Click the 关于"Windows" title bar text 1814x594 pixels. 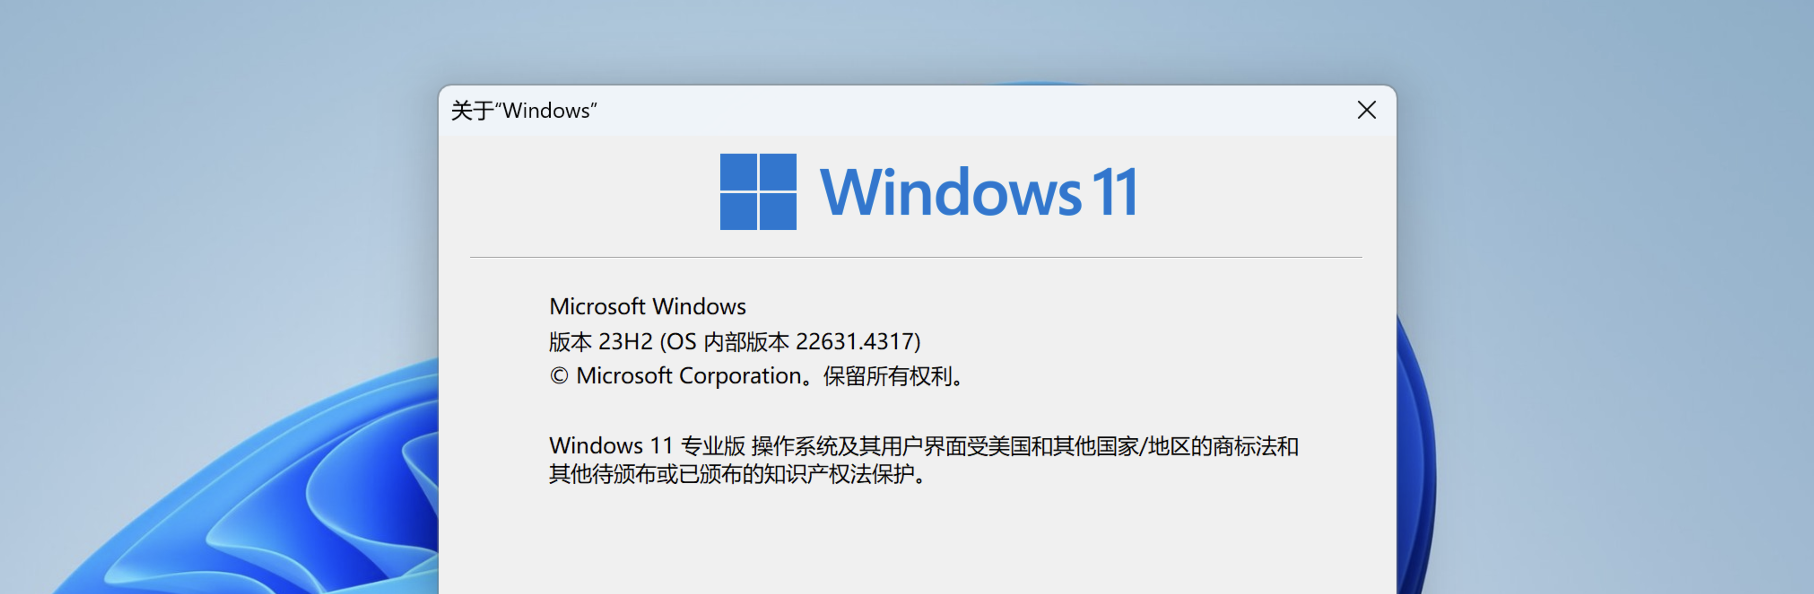tap(523, 111)
